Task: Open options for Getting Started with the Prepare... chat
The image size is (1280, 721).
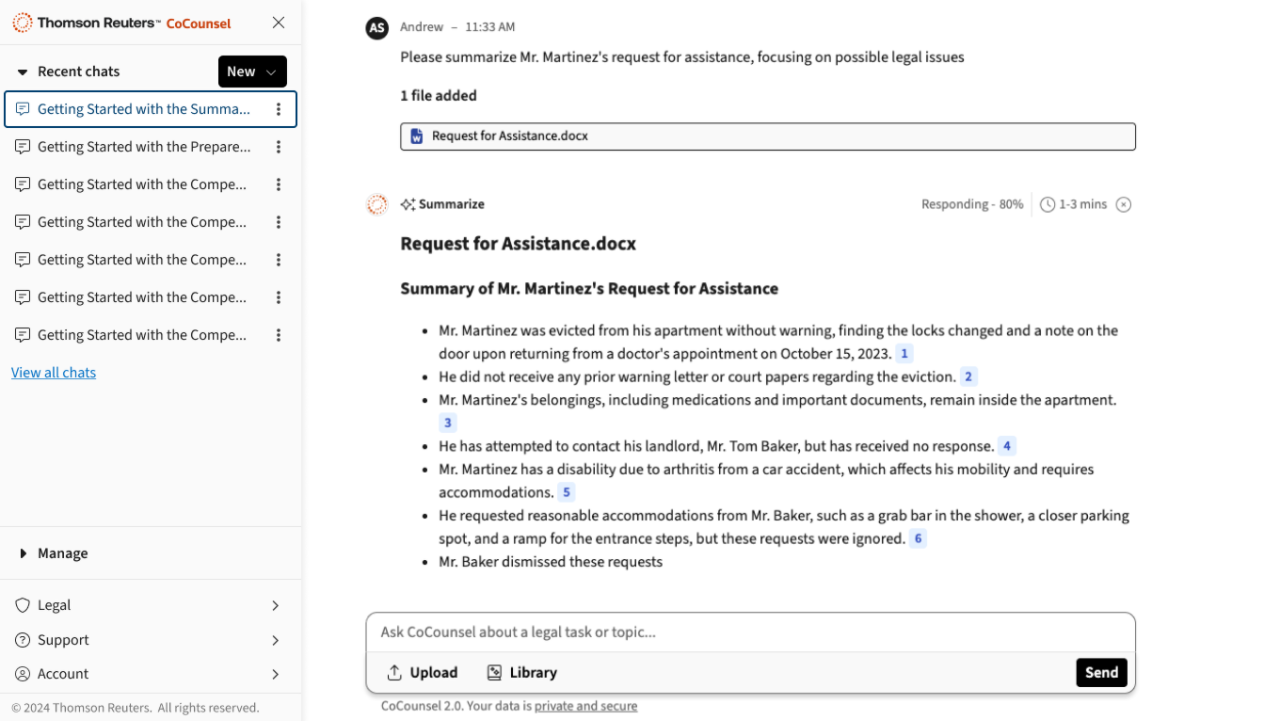Action: tap(278, 147)
